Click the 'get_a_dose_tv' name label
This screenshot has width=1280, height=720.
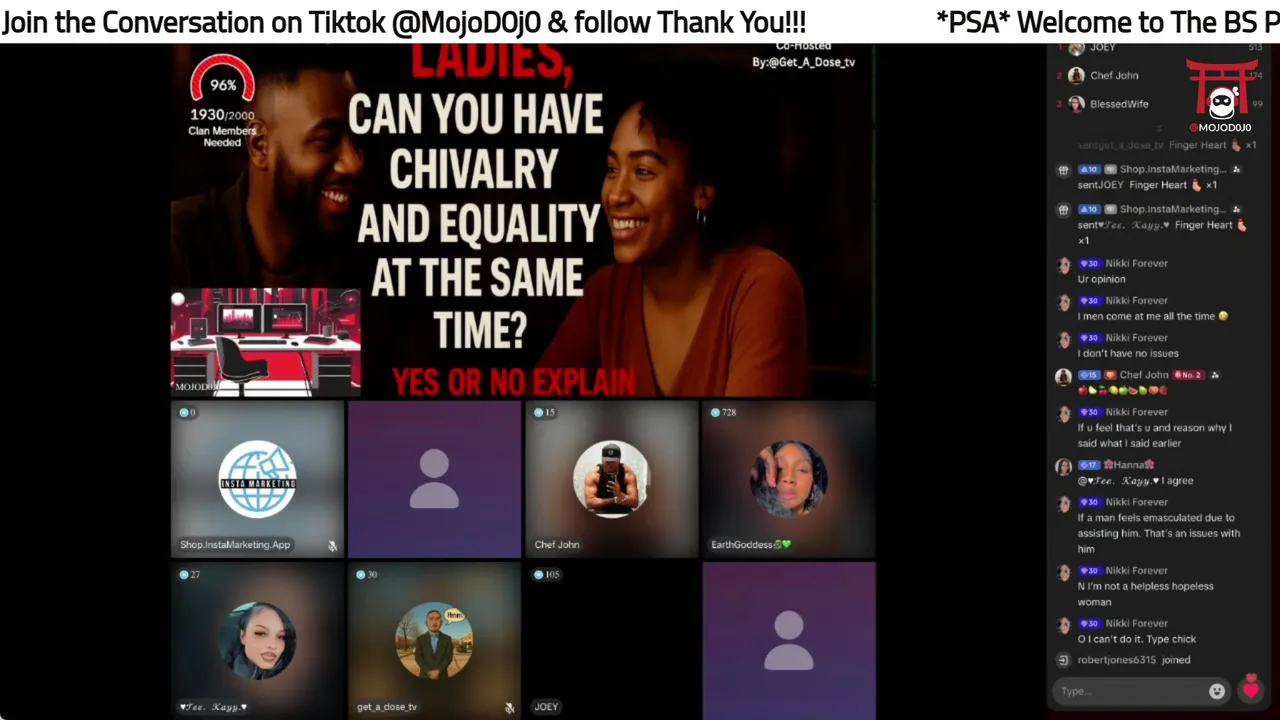point(387,707)
